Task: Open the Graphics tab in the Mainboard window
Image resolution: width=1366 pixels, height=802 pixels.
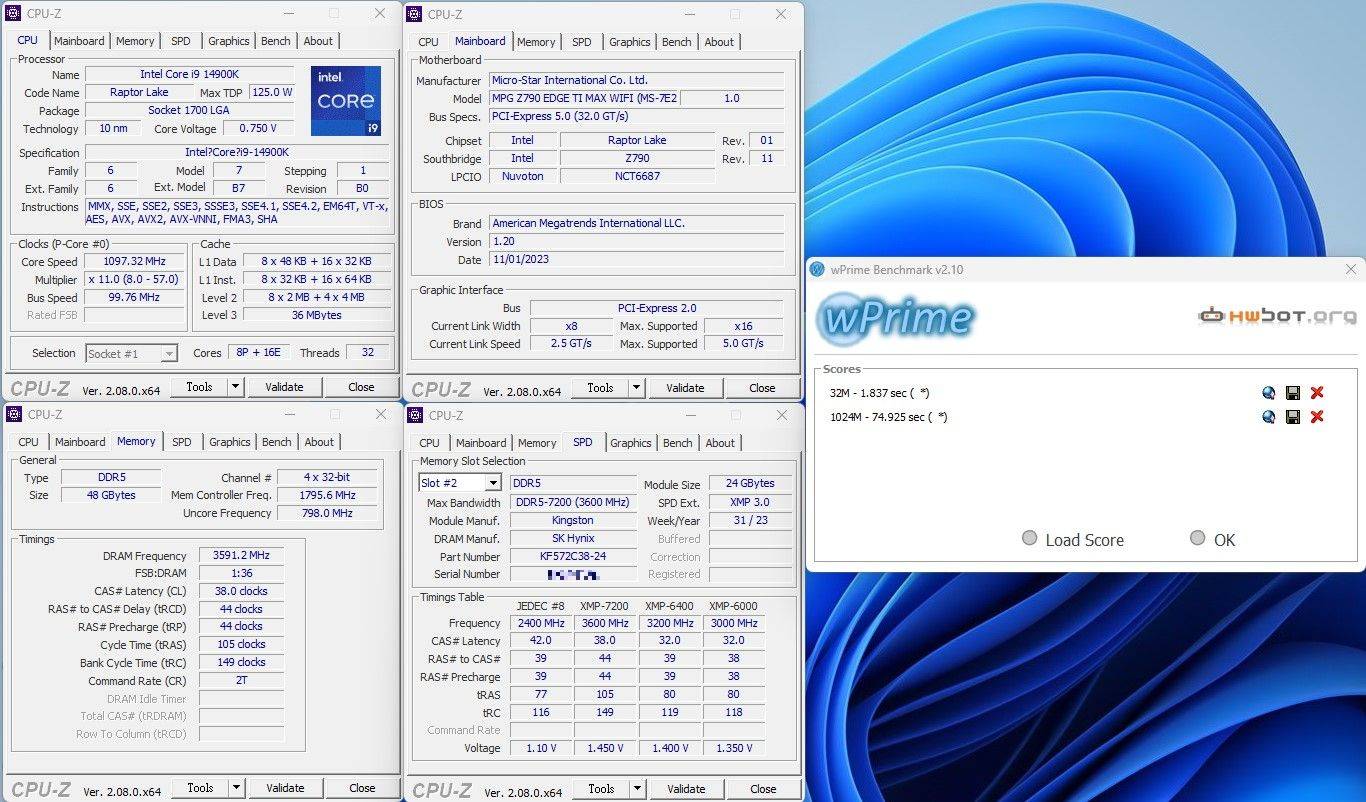Action: (630, 42)
